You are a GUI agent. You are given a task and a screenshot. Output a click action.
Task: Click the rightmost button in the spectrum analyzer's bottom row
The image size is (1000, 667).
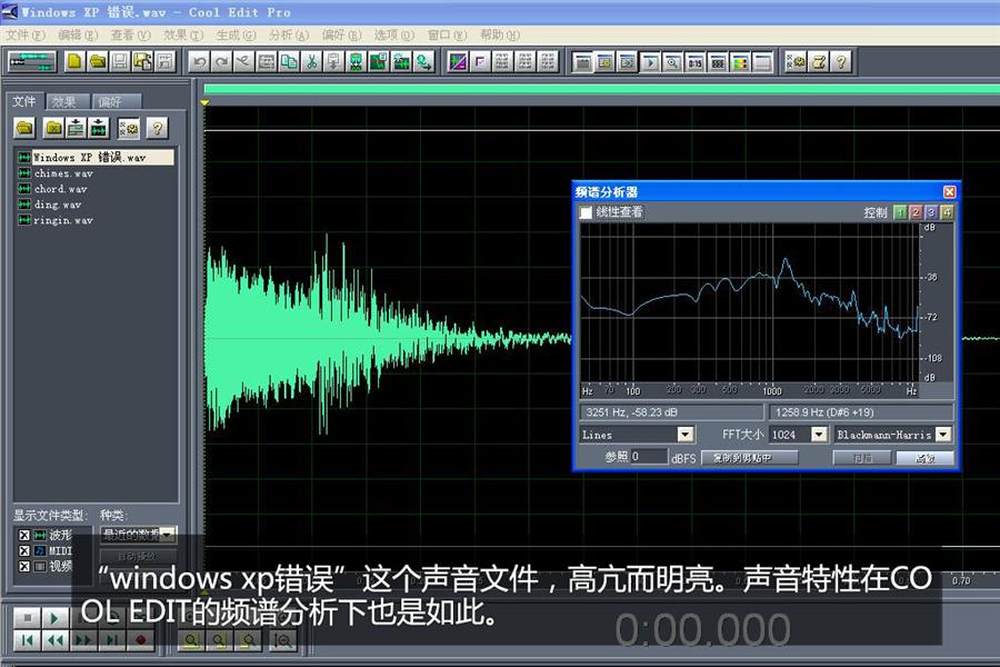click(x=925, y=458)
